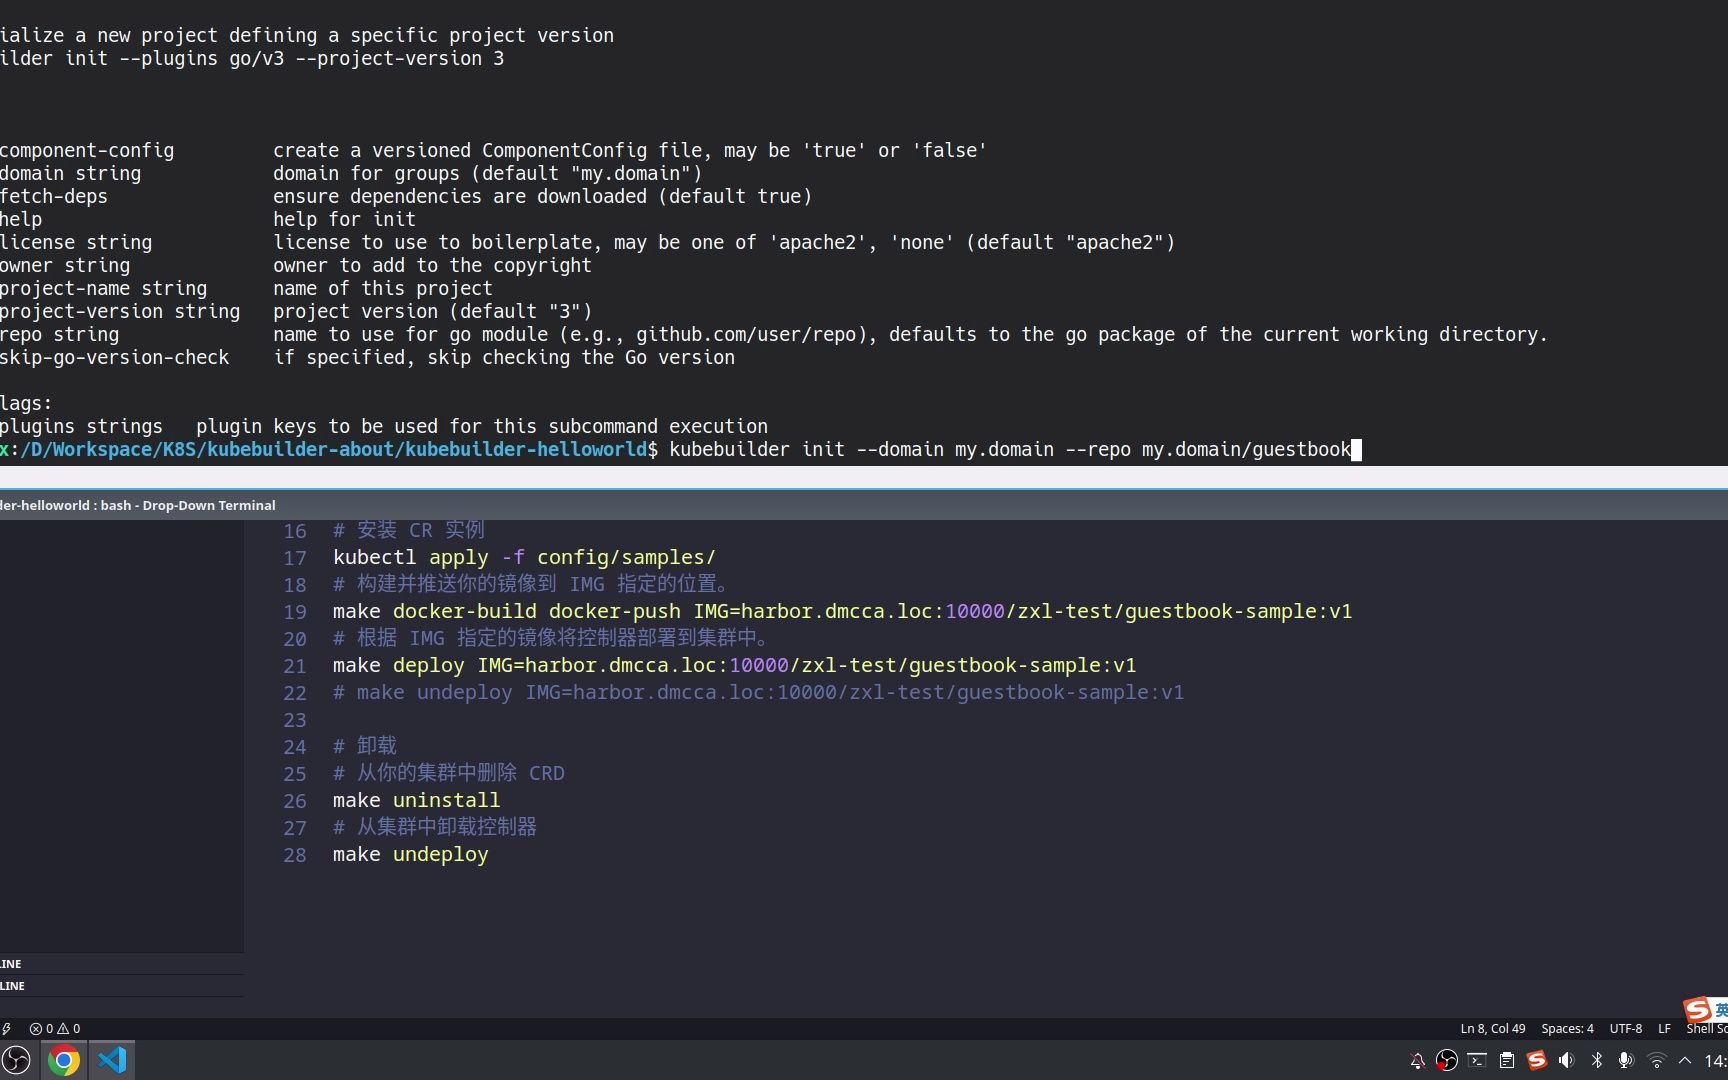Viewport: 1728px width, 1080px height.
Task: Open OBS Studio from the system tray
Action: coord(1447,1060)
